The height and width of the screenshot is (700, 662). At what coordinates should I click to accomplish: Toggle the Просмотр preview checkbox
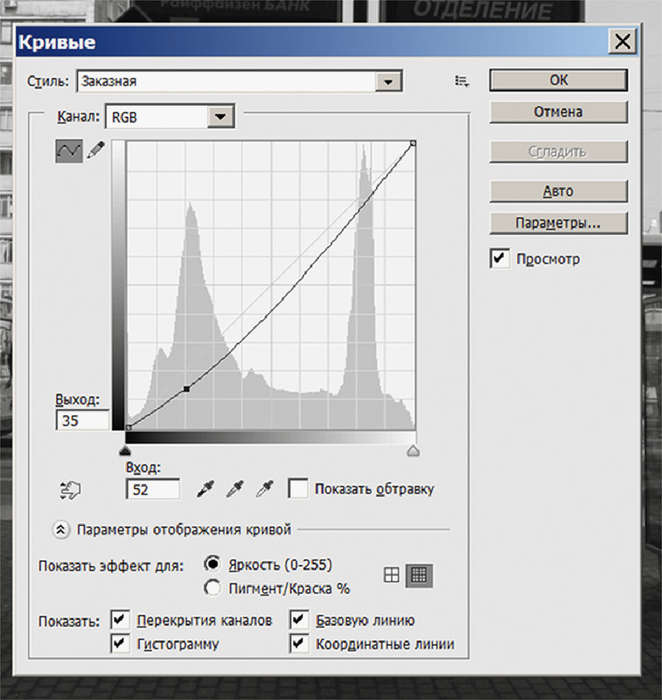click(499, 259)
